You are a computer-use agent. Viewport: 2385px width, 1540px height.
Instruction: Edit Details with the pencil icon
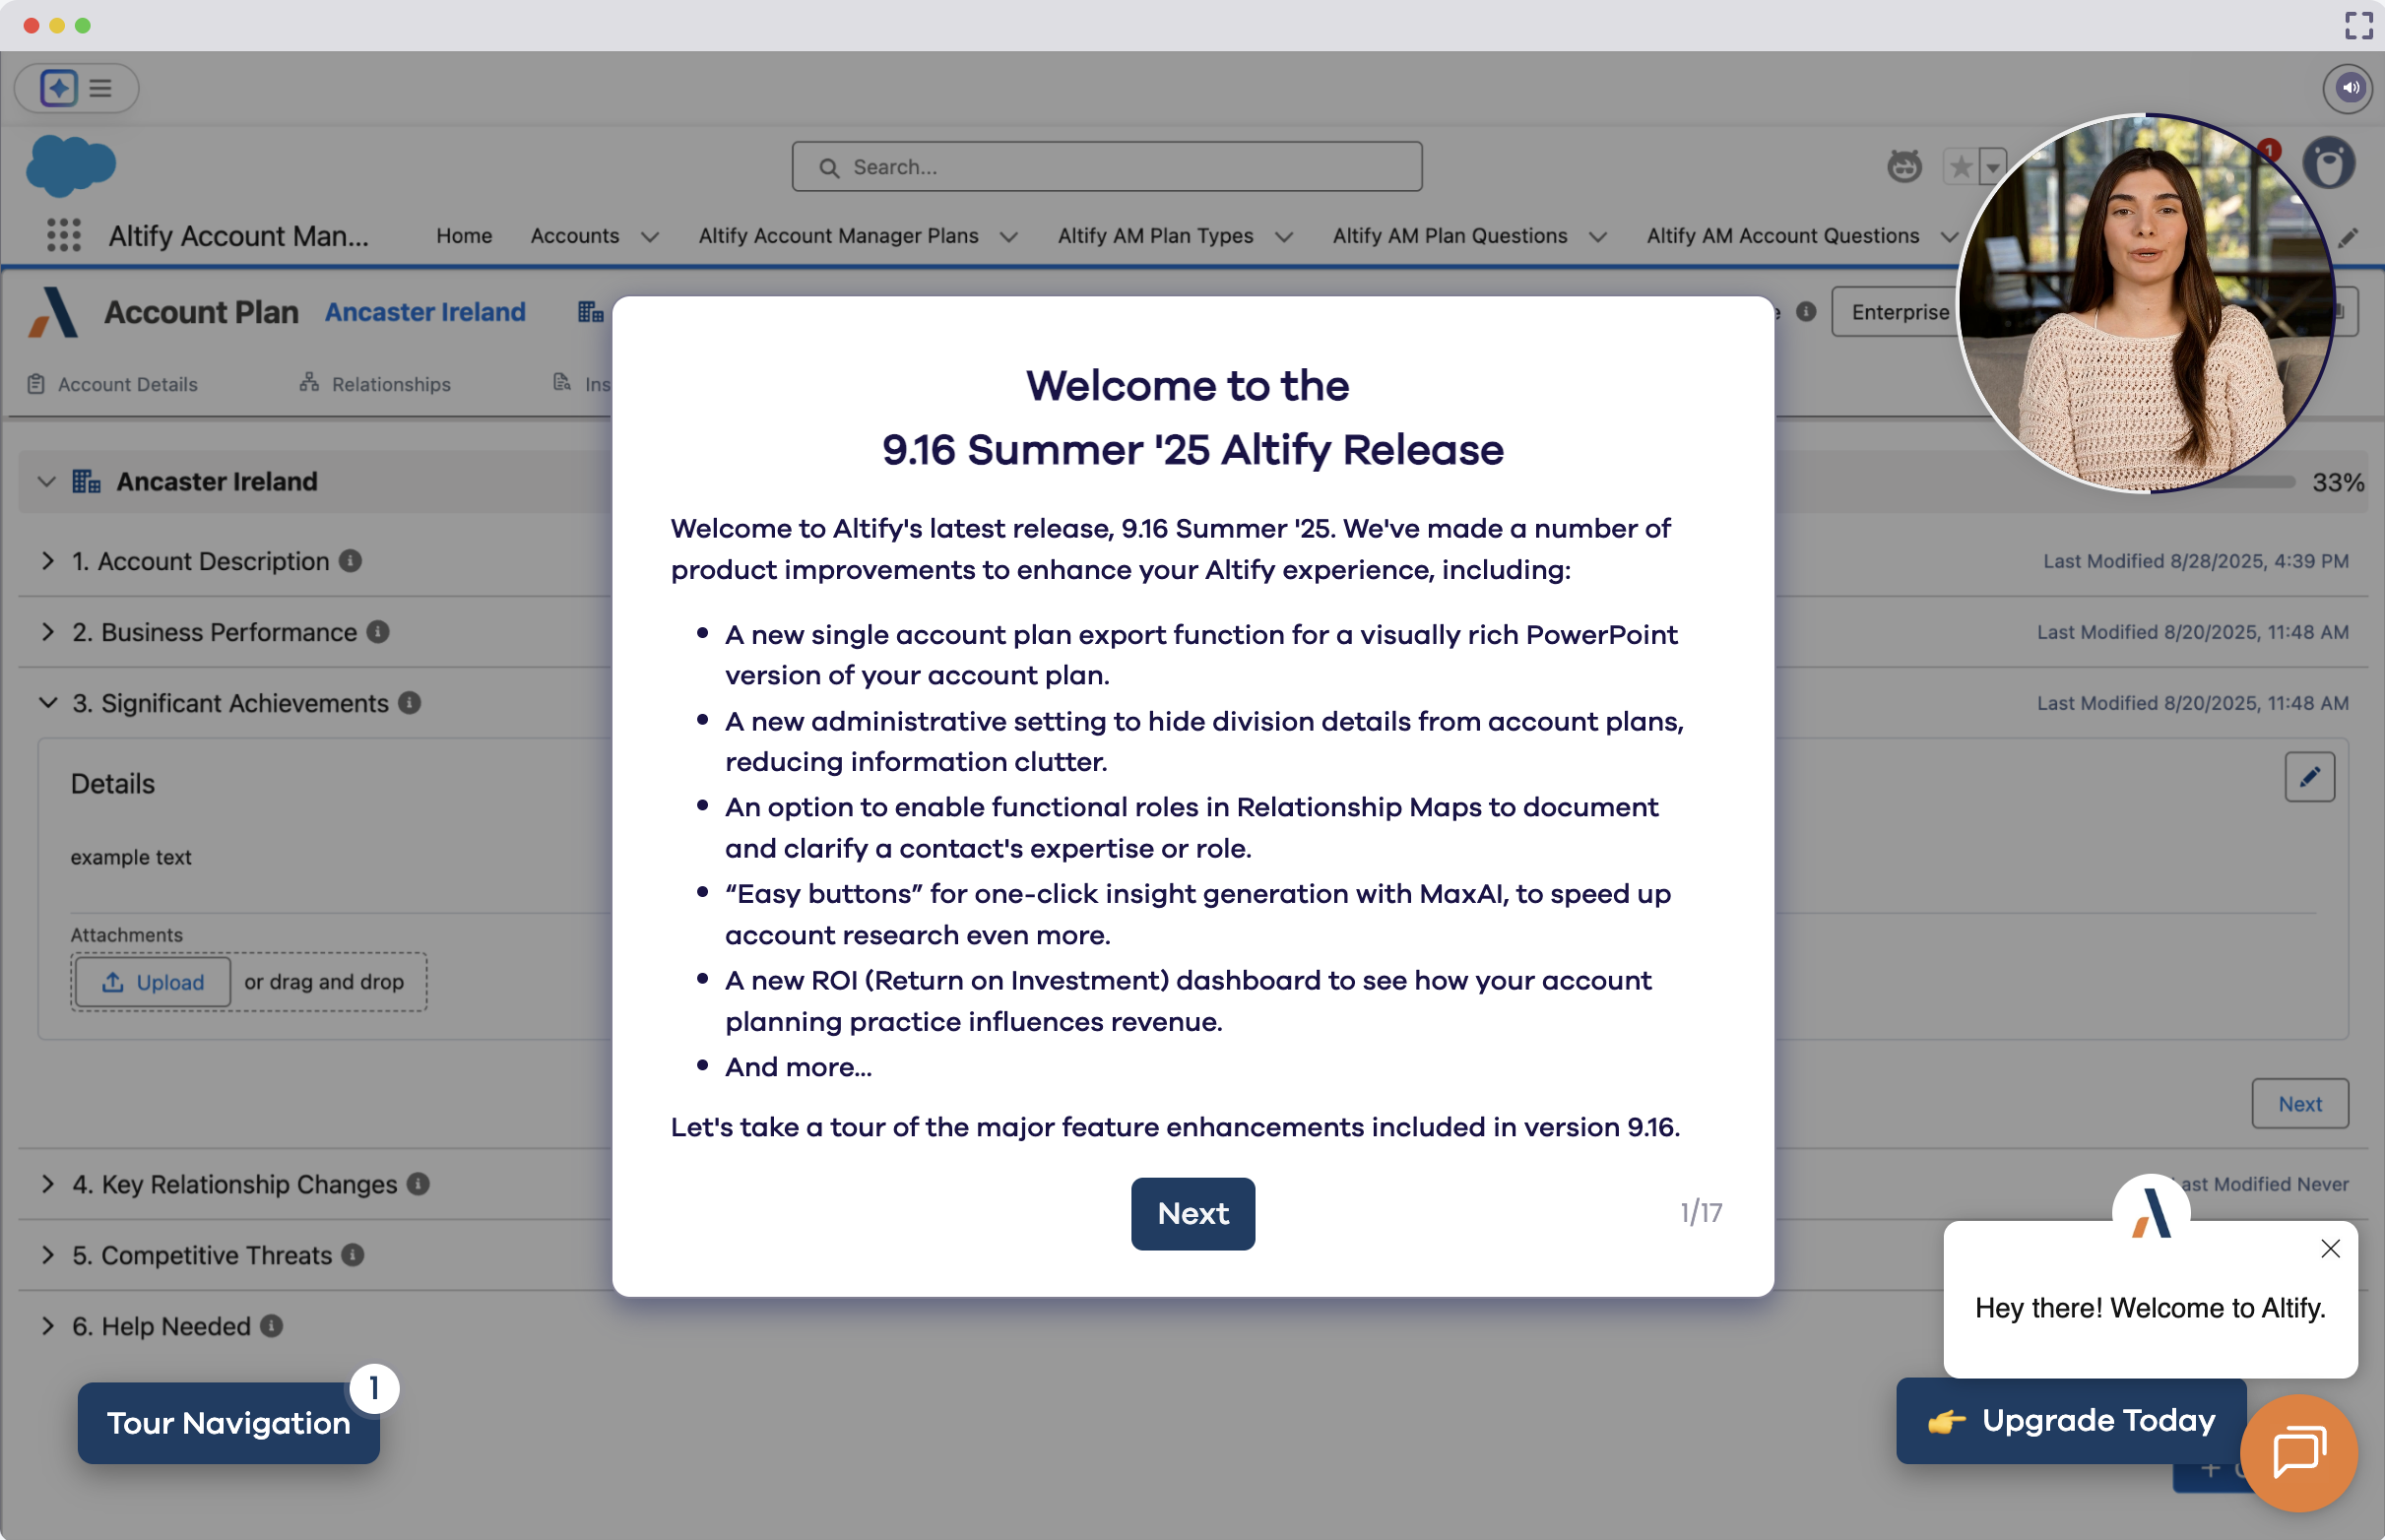[x=2309, y=777]
